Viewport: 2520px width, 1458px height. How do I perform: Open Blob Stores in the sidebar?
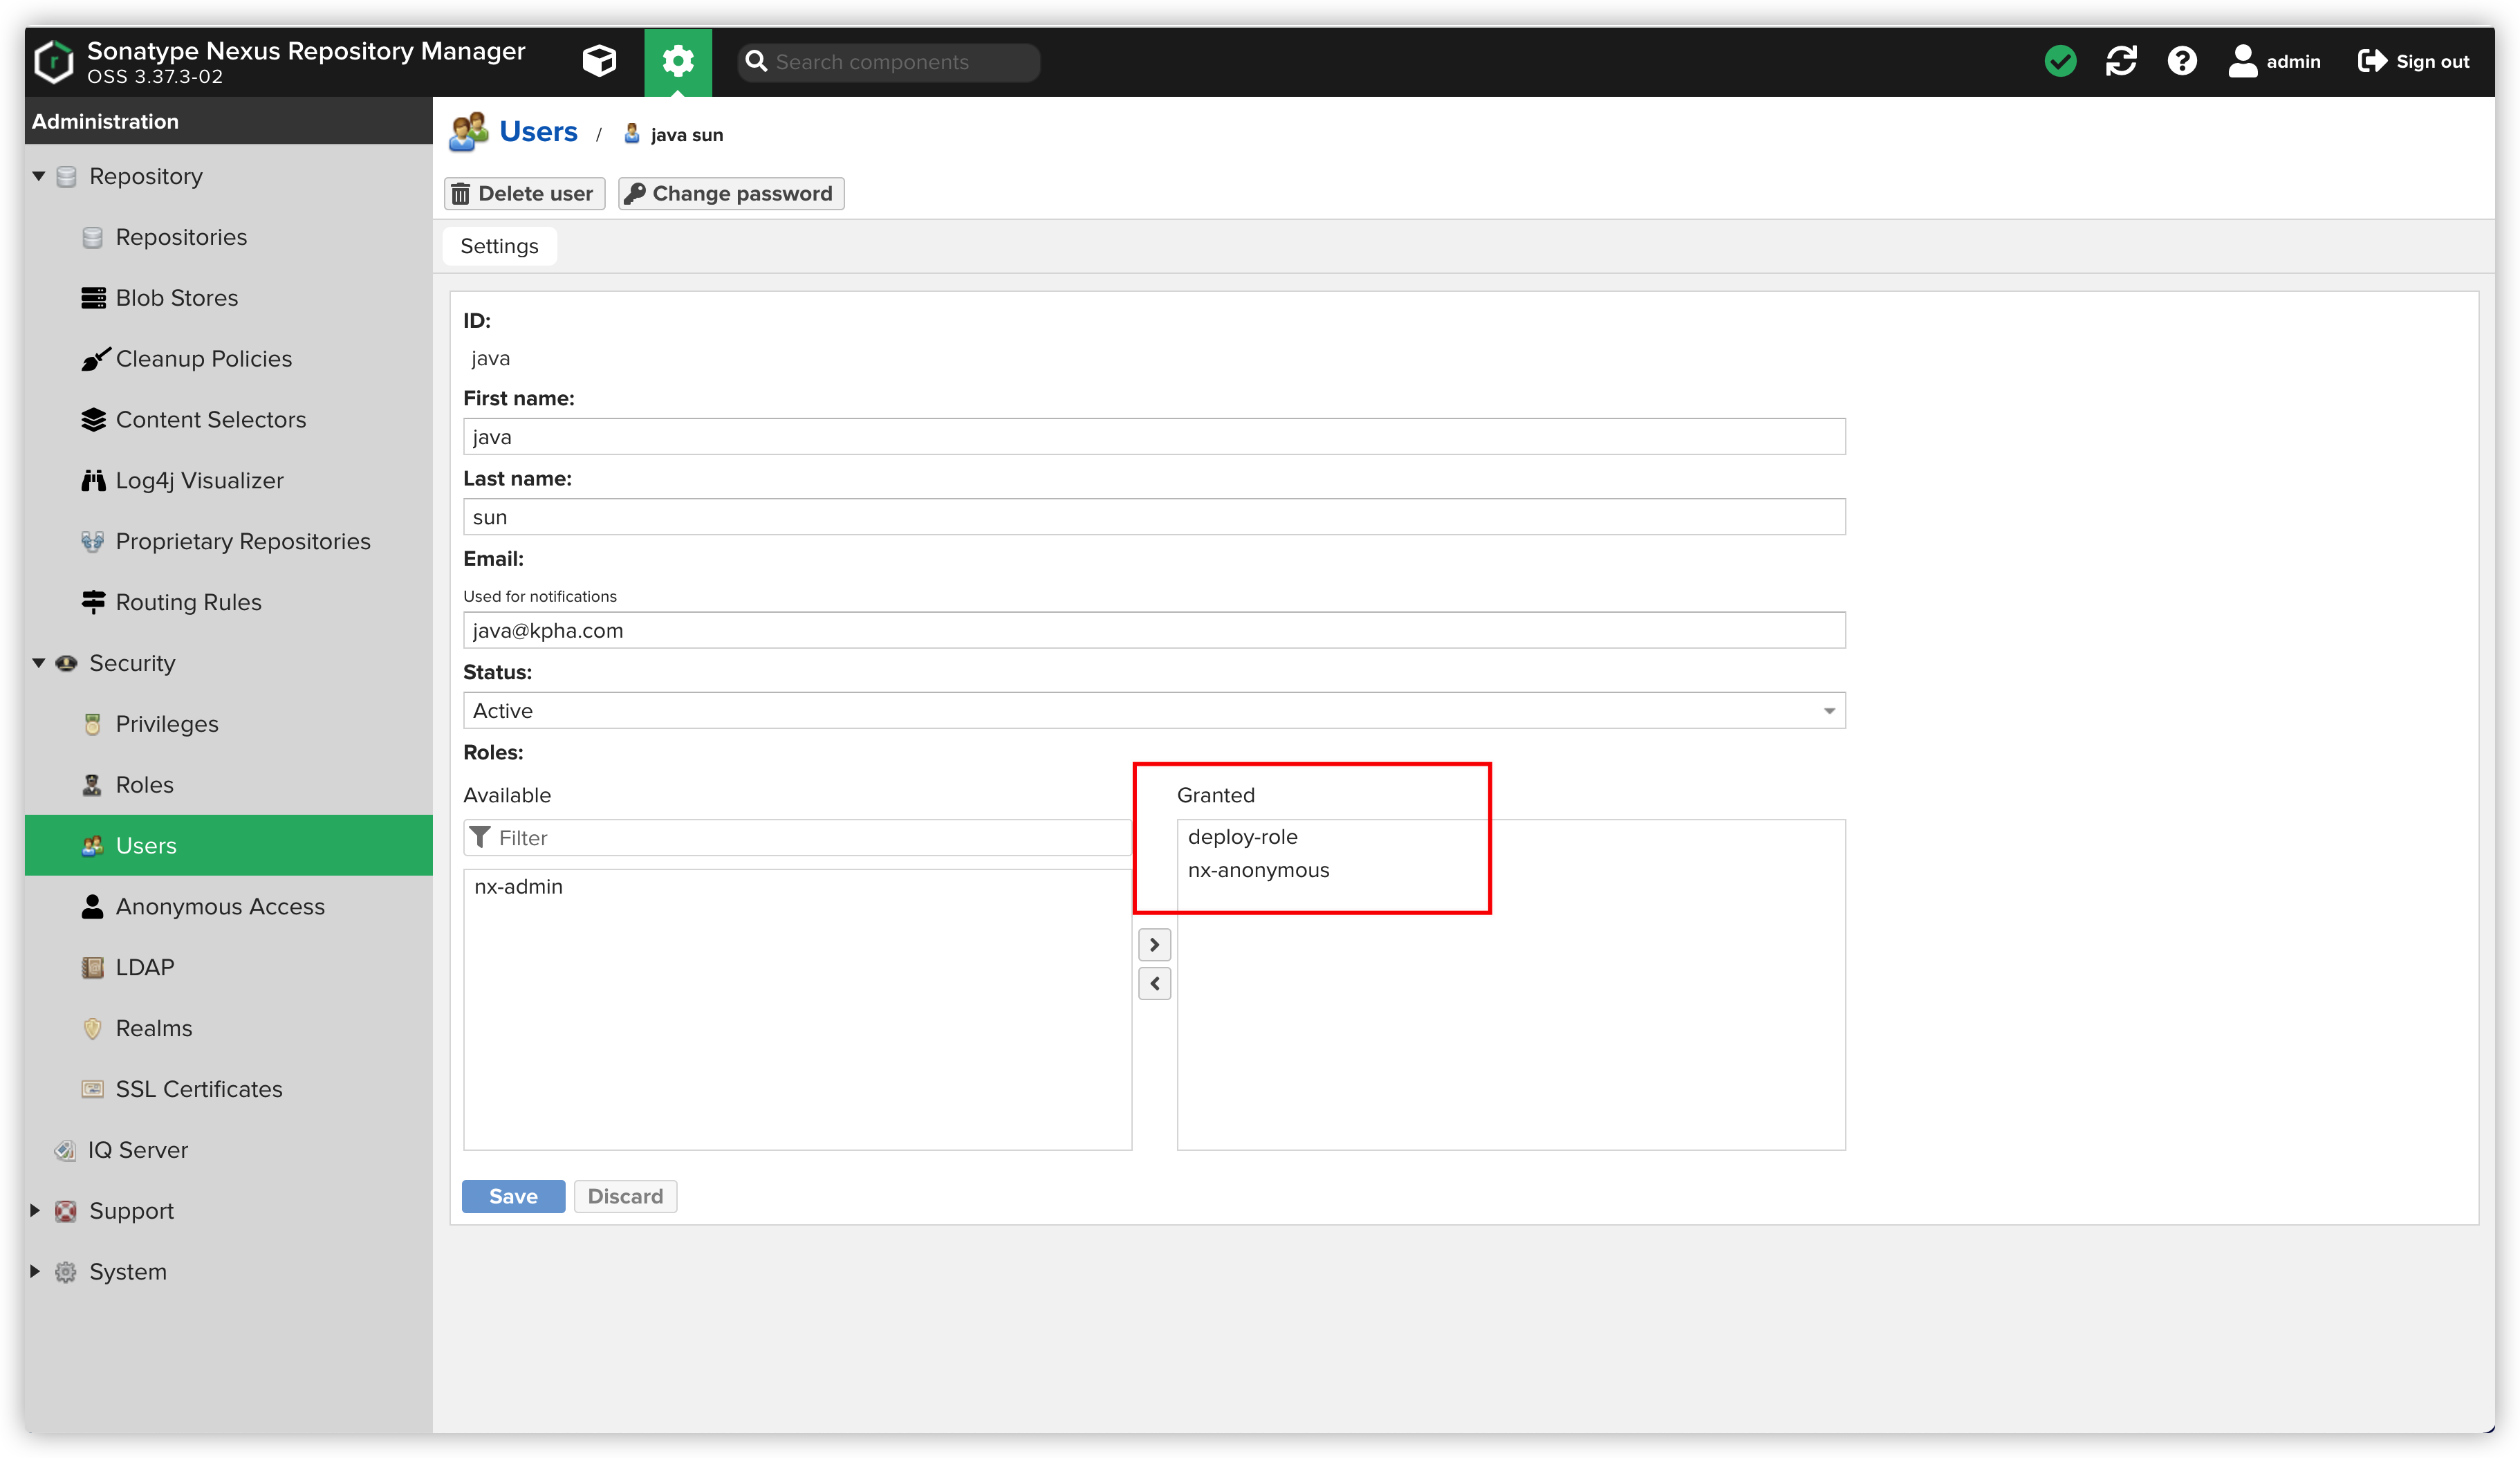click(177, 298)
